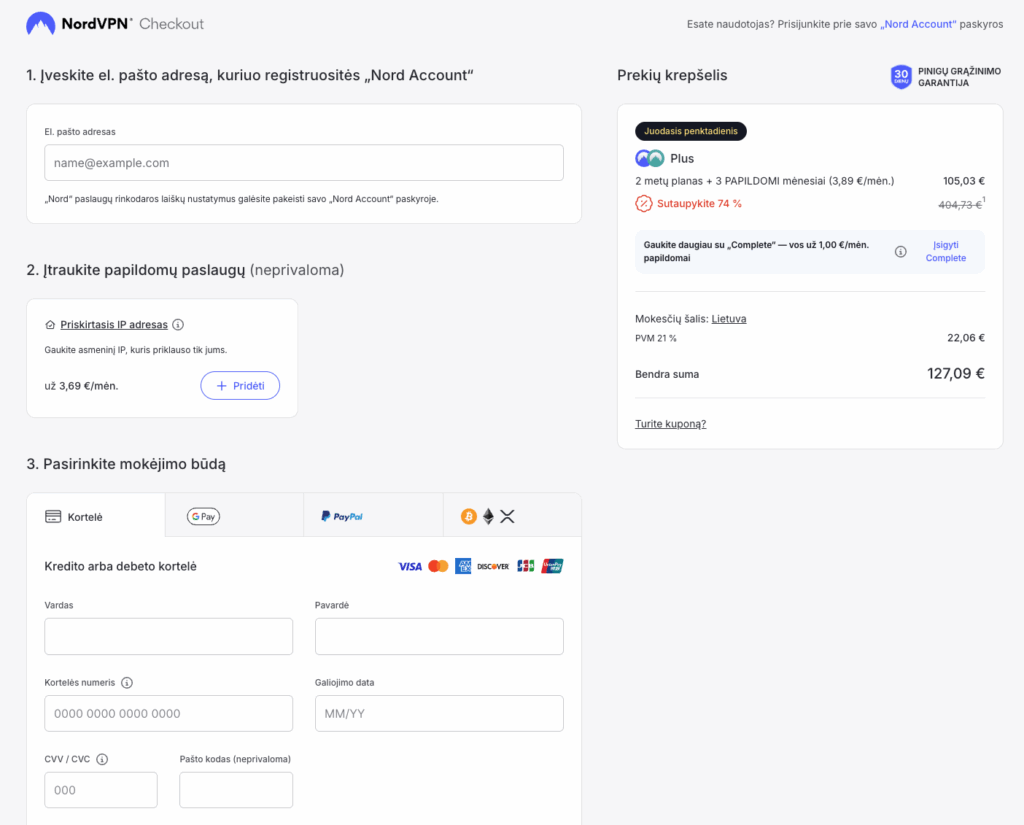This screenshot has height=825, width=1024.
Task: Select the Kortelė payment tab
Action: pos(95,516)
